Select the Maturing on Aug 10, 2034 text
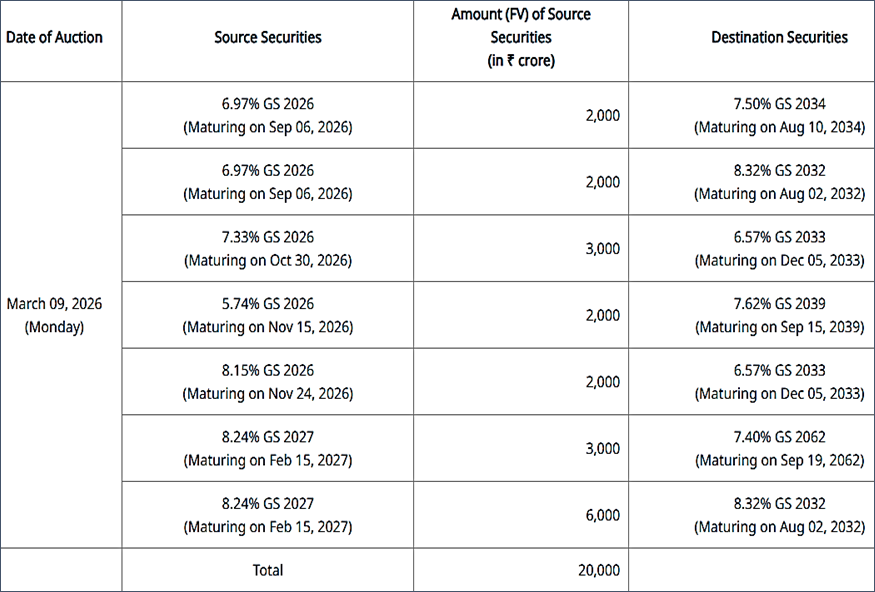Image resolution: width=875 pixels, height=592 pixels. pyautogui.click(x=779, y=127)
